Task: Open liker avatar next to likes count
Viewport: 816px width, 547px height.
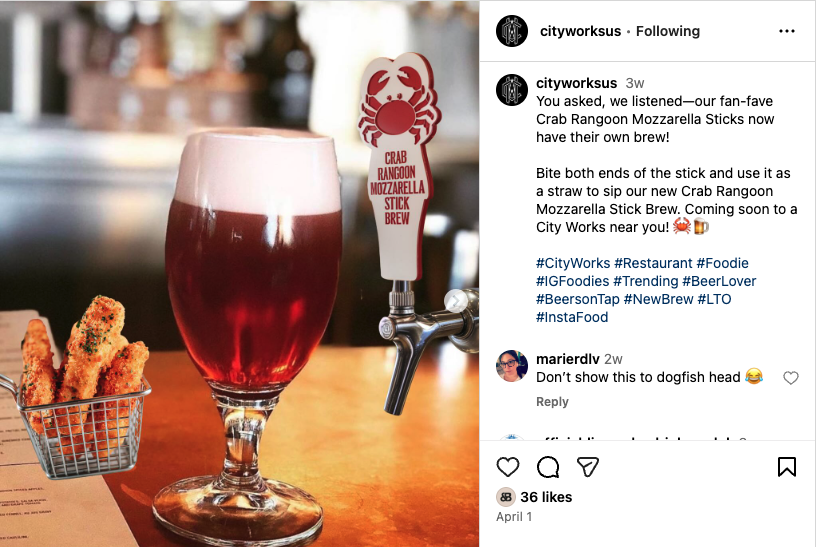Action: pos(505,497)
